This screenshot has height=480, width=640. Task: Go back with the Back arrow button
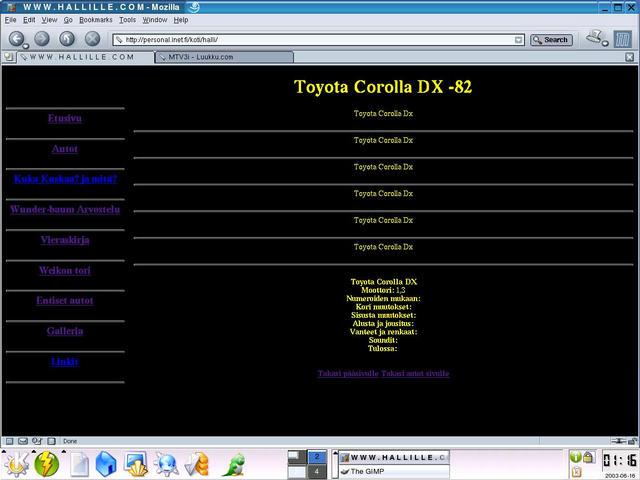tap(16, 39)
